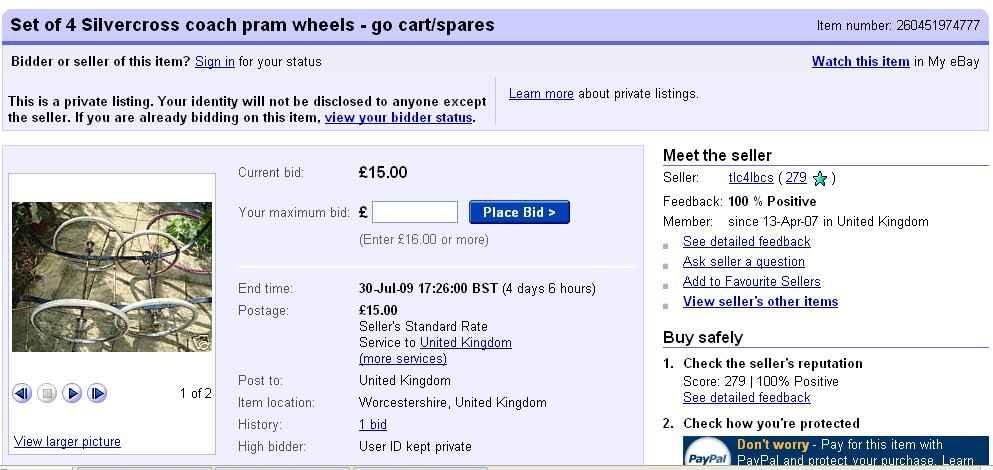View the 1 bid history link
The width and height of the screenshot is (993, 470).
tap(373, 425)
